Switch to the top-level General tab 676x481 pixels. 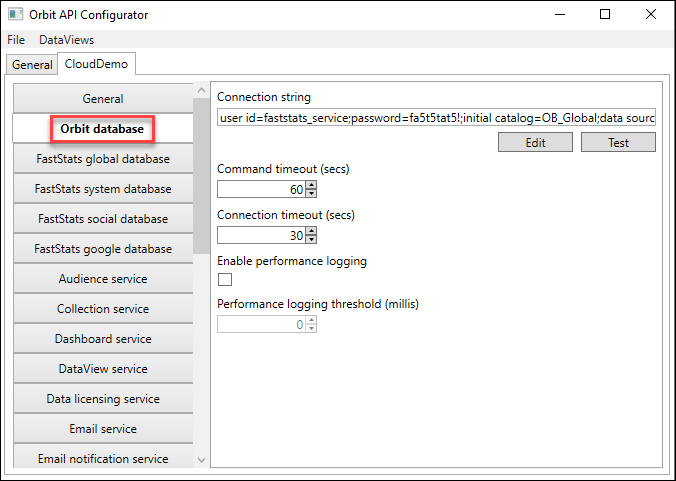[32, 65]
